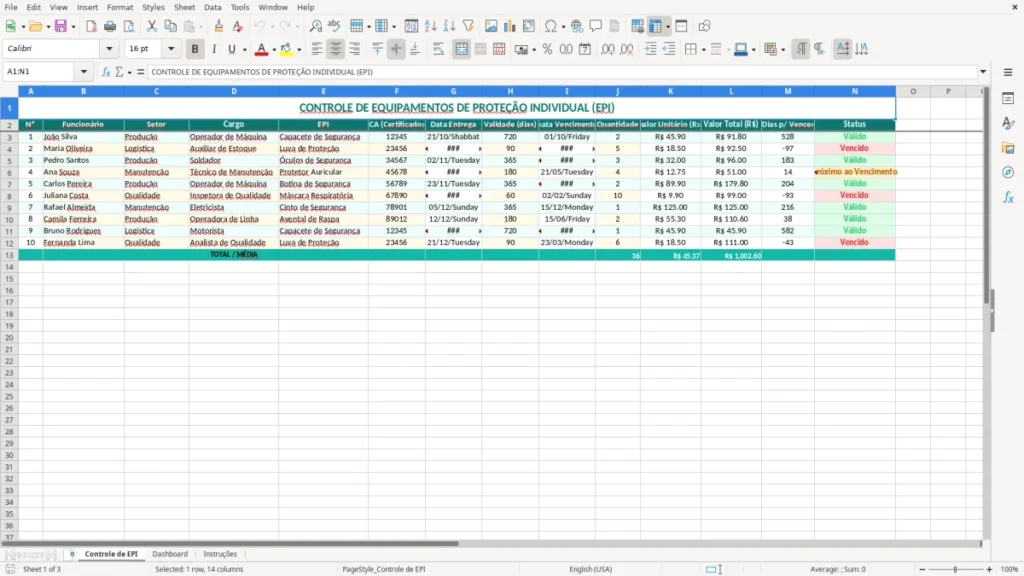Expand the Name Box dropdown
This screenshot has width=1024, height=576.
(x=84, y=72)
